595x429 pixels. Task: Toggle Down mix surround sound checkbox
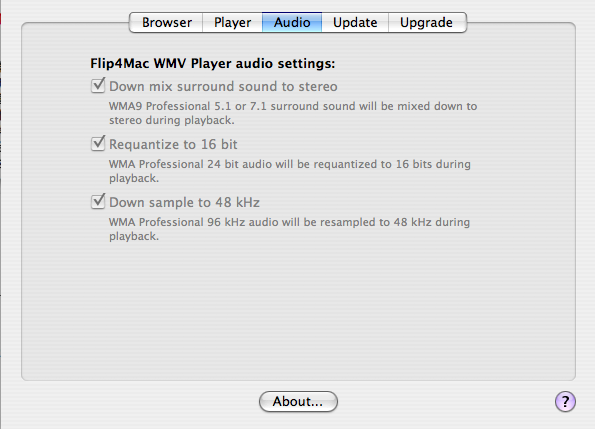(98, 86)
